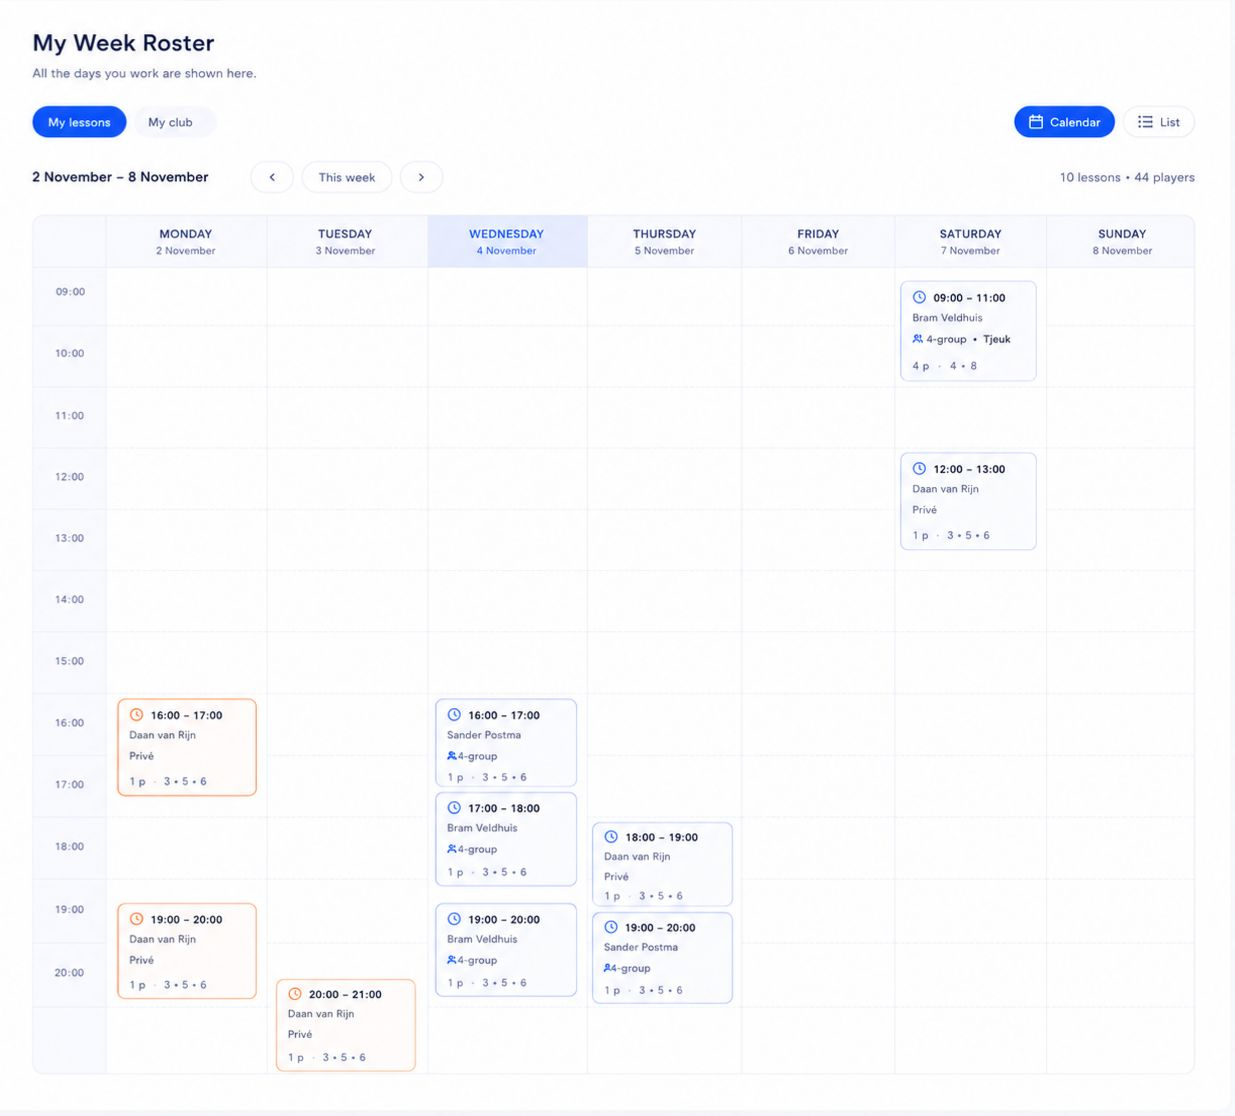
Task: Open Saturday 12:00 Privé lesson card
Action: point(968,501)
